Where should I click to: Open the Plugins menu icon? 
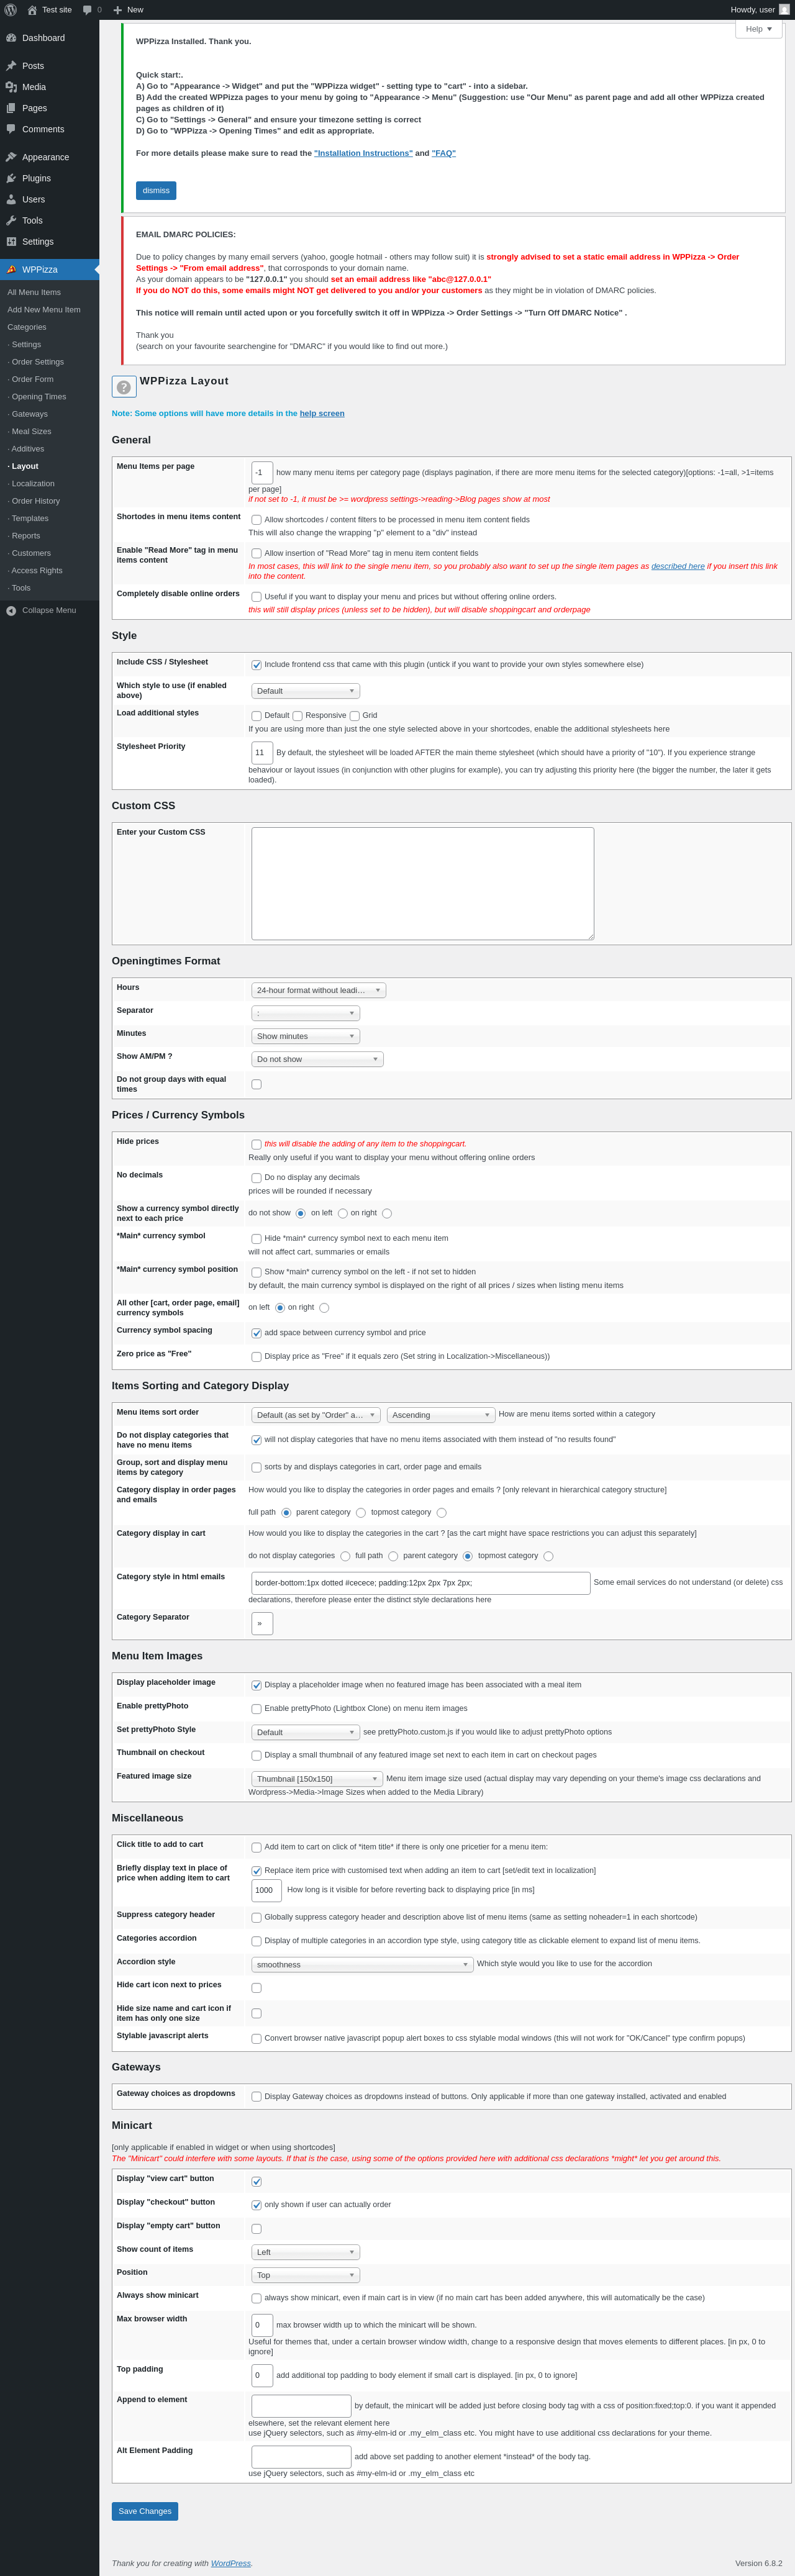[x=11, y=178]
